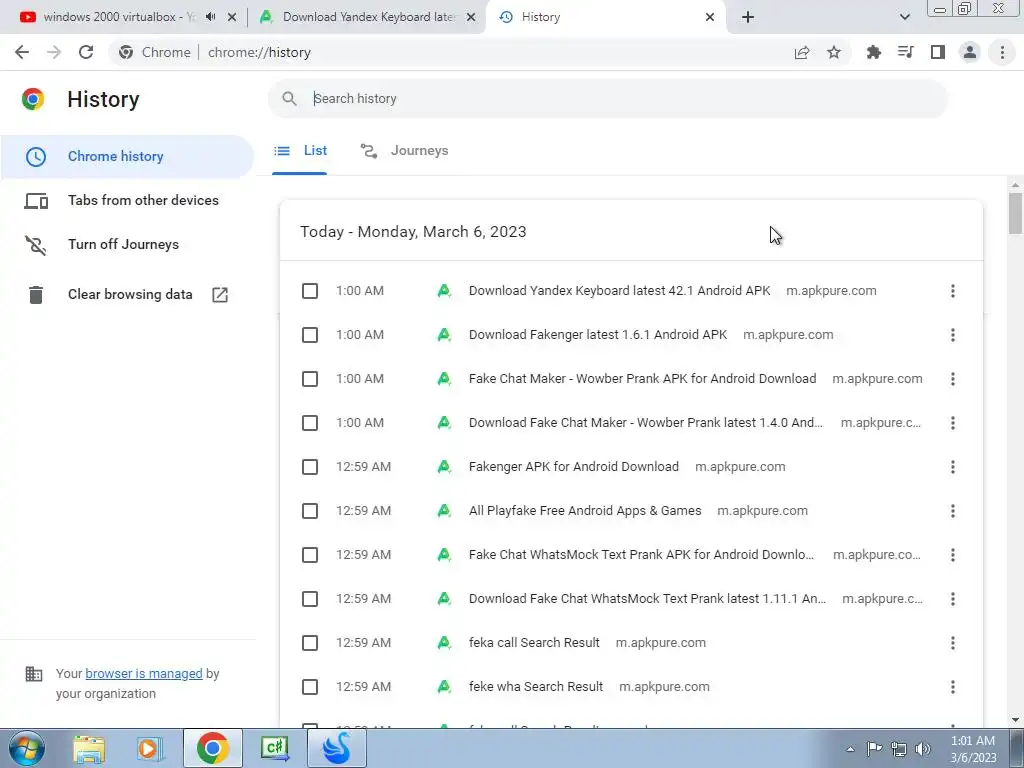Viewport: 1024px width, 768px height.
Task: Check the Download Fake Chat WhatsMock latest entry
Action: [310, 599]
